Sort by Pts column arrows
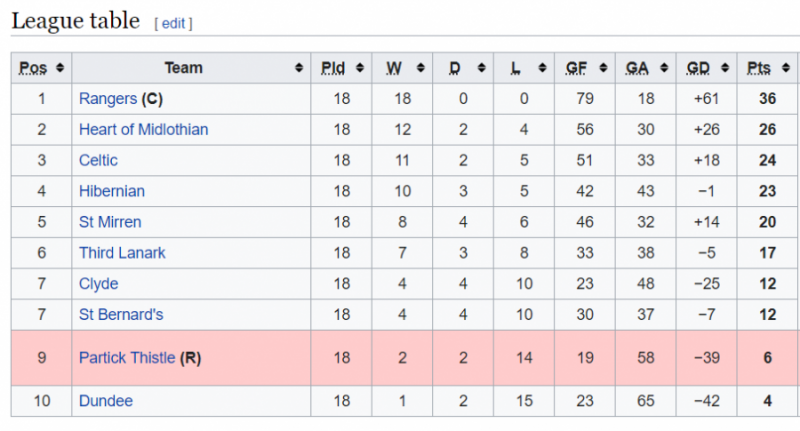This screenshot has height=431, width=800. (x=786, y=68)
